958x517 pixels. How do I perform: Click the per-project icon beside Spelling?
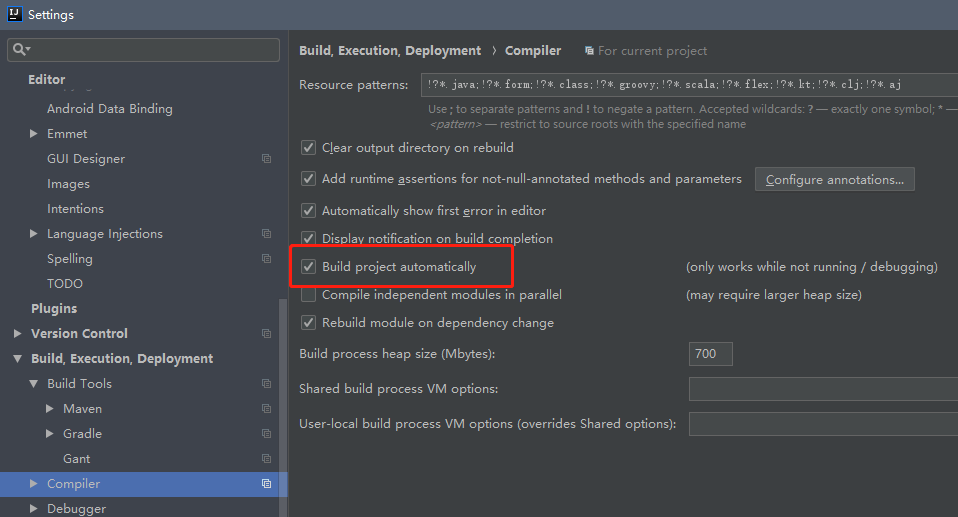coord(267,259)
